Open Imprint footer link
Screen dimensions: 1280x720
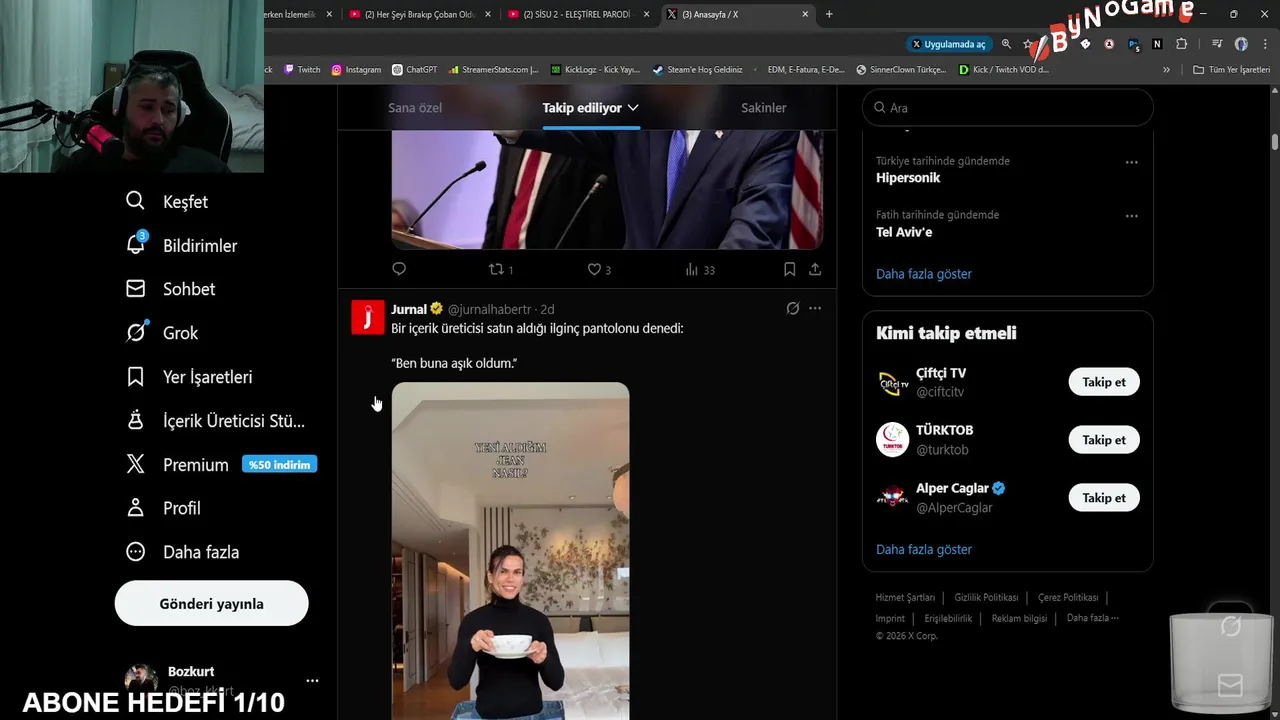(890, 618)
